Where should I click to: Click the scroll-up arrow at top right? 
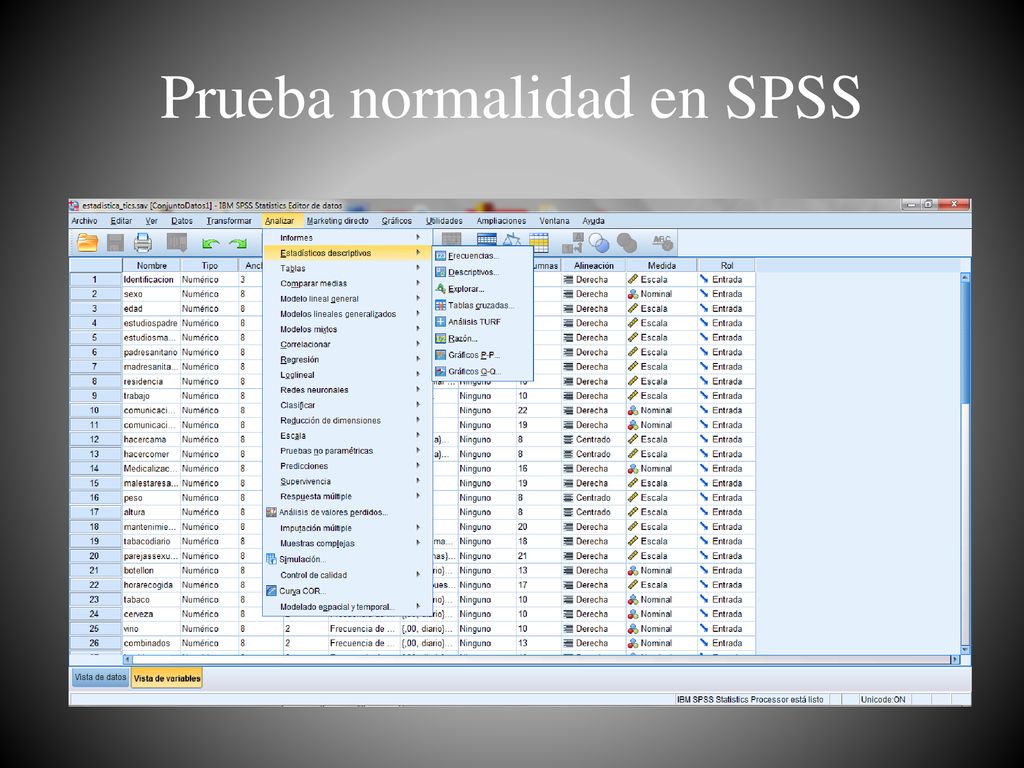(965, 278)
